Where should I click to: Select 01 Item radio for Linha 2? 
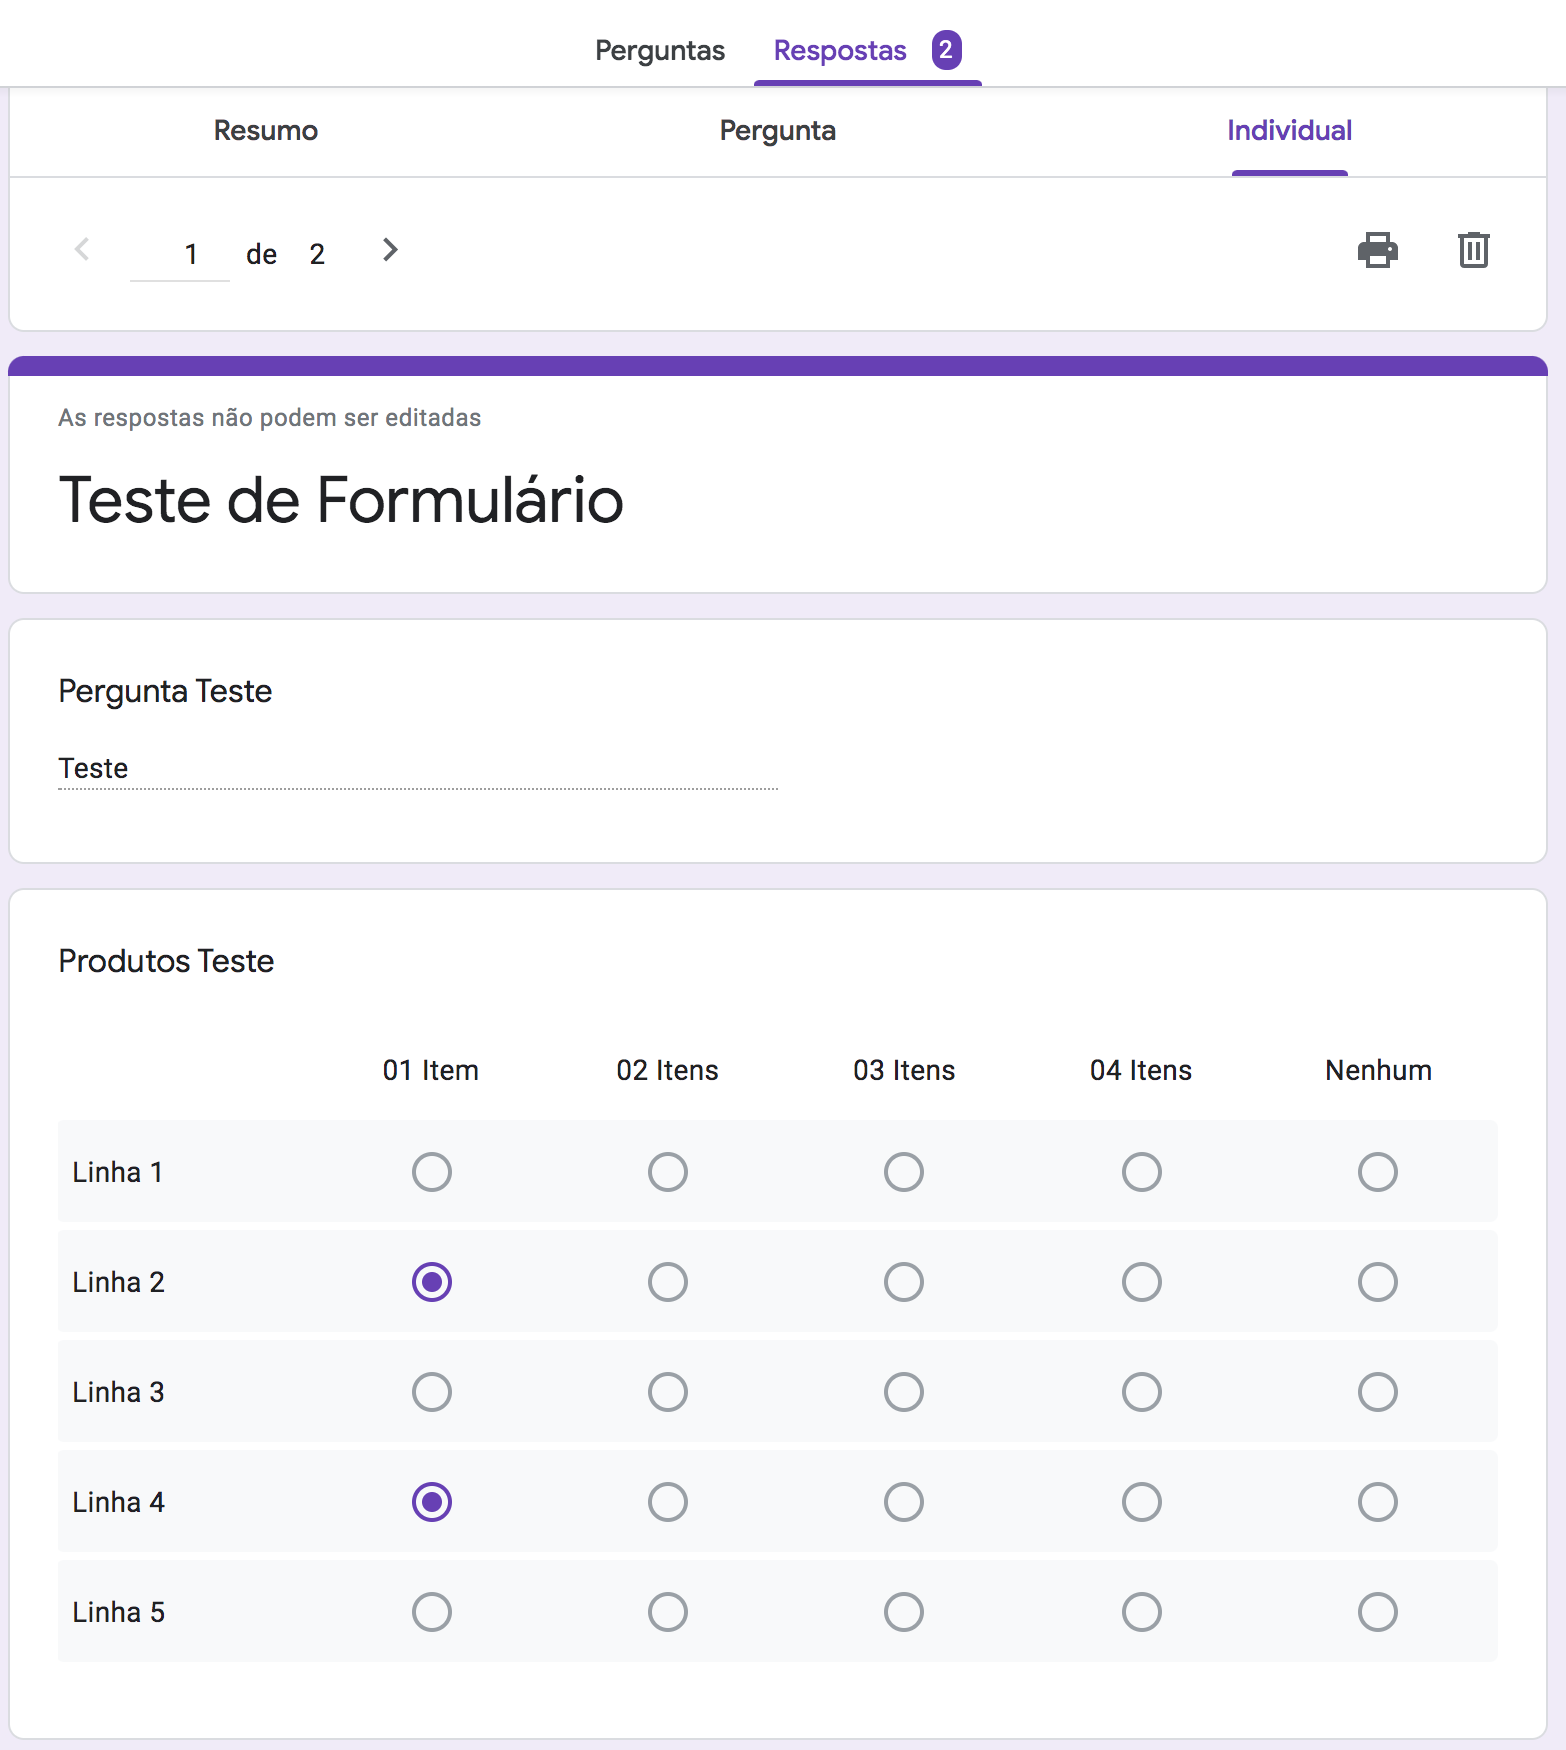(x=432, y=1282)
